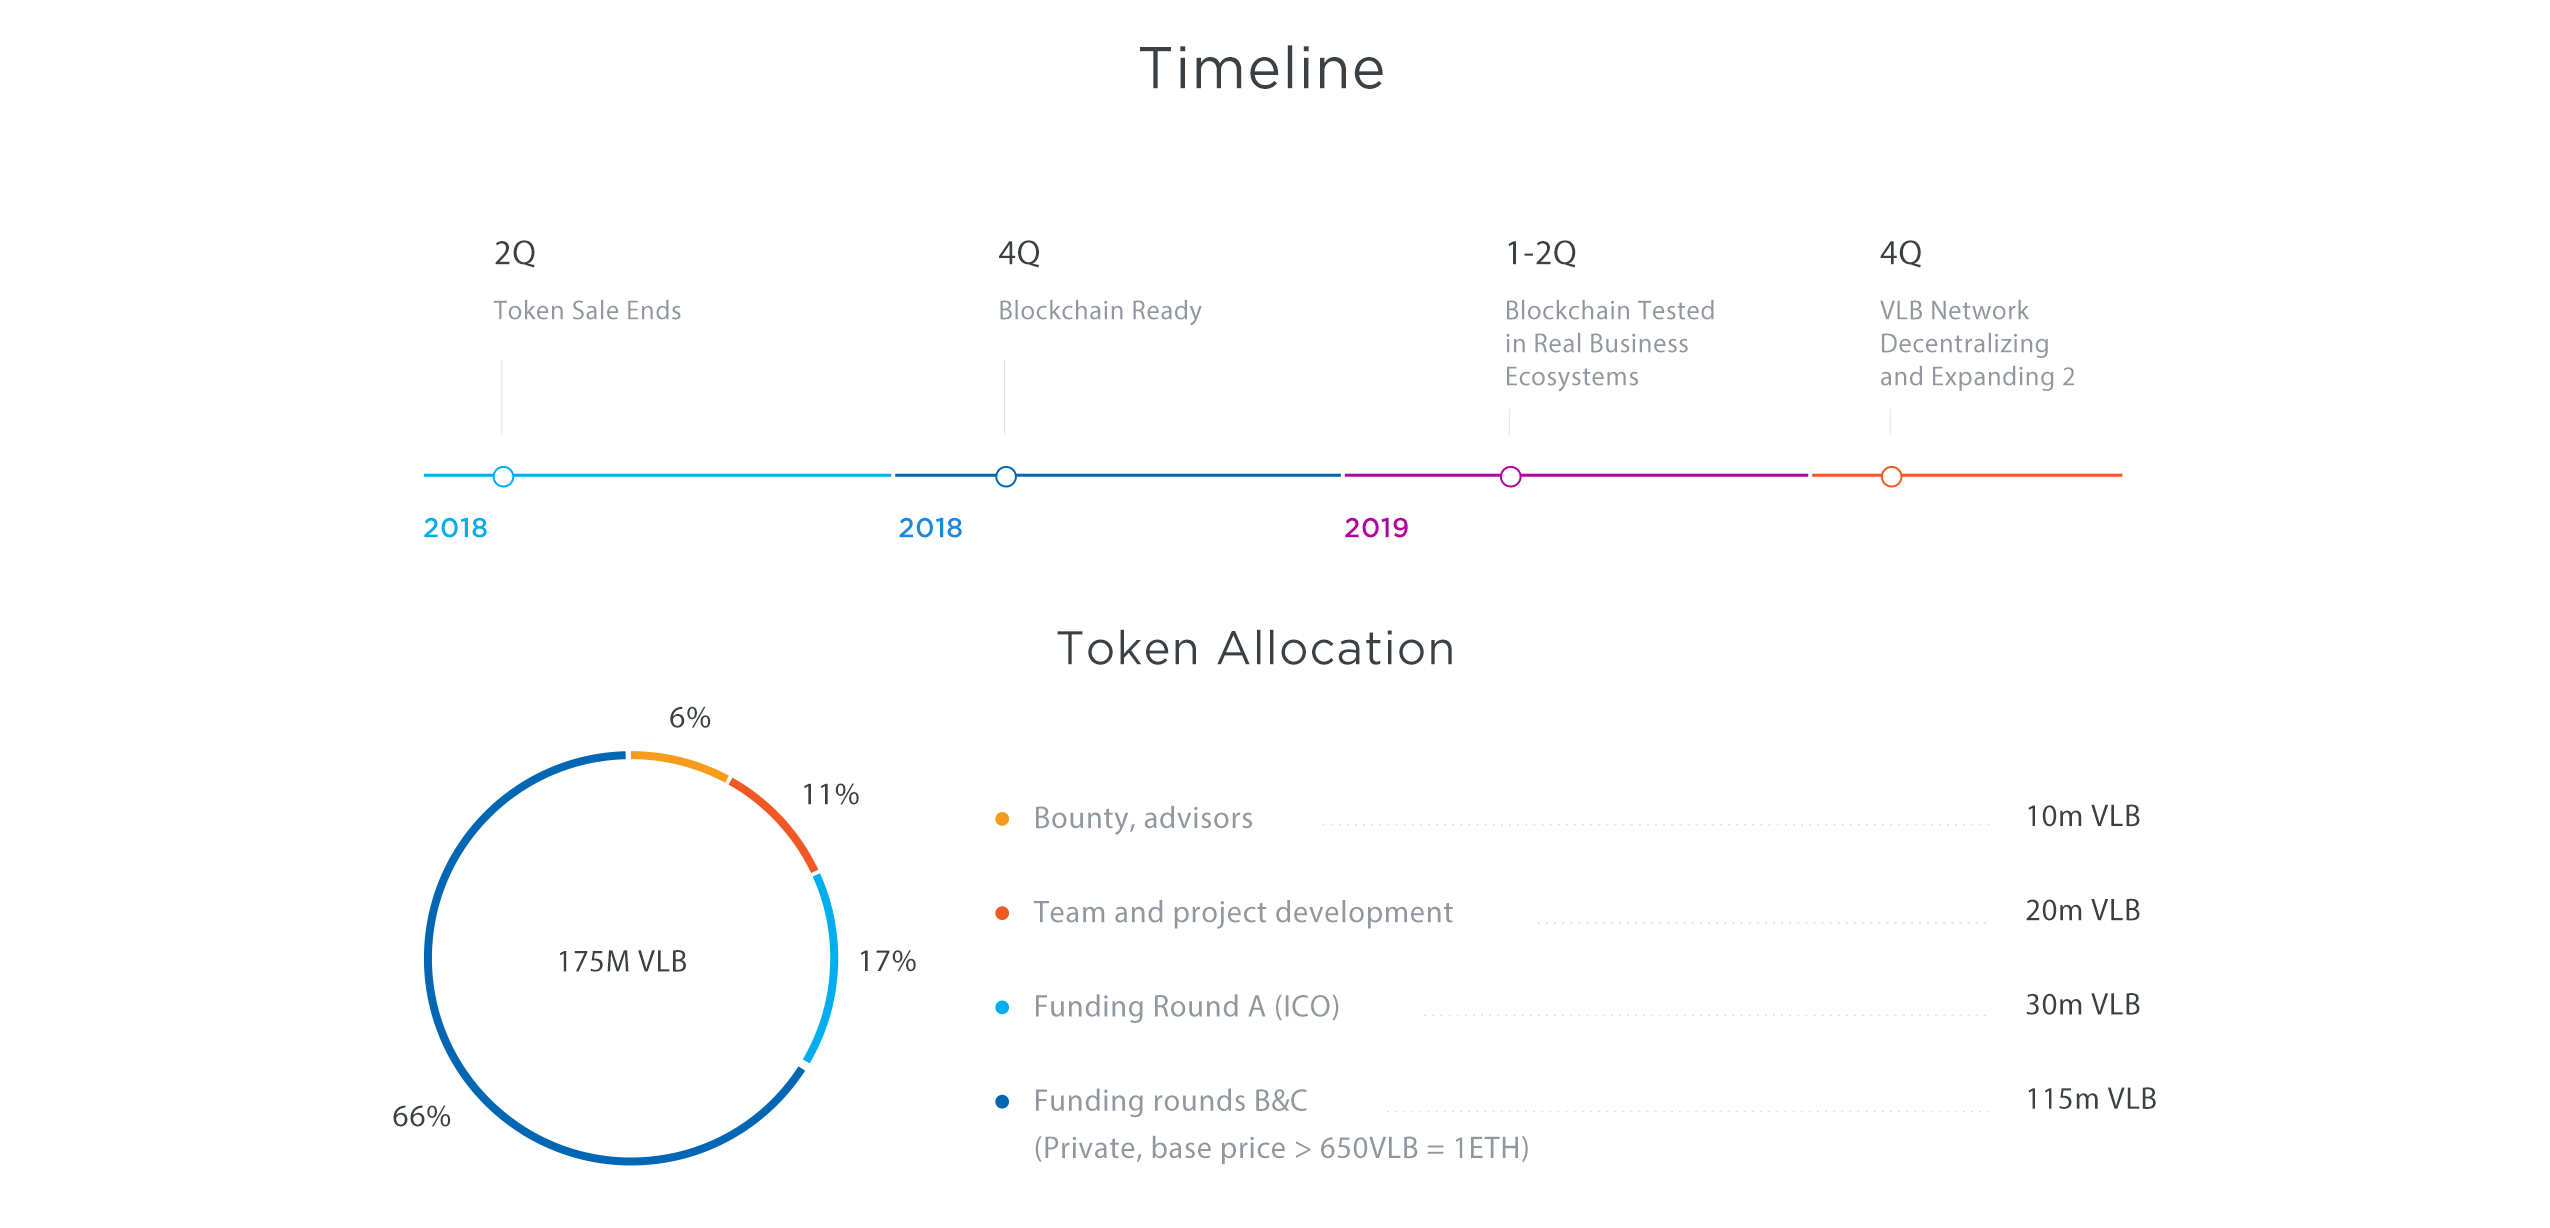Select the red Team and project development dot
This screenshot has height=1228, width=2550.
[x=1002, y=913]
